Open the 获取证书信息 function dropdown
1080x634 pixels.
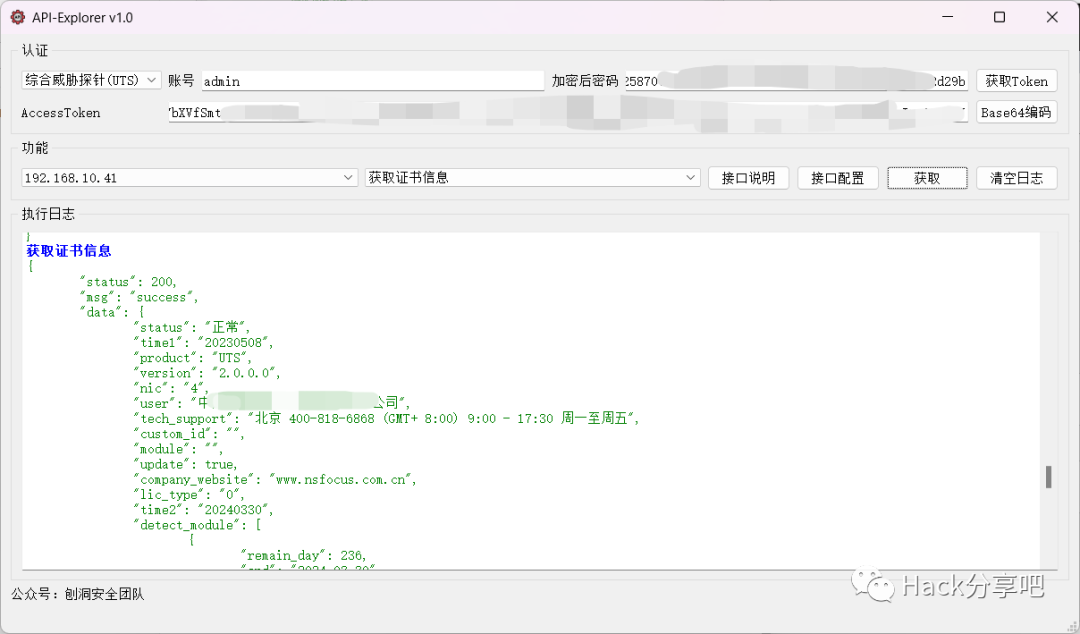tap(532, 178)
